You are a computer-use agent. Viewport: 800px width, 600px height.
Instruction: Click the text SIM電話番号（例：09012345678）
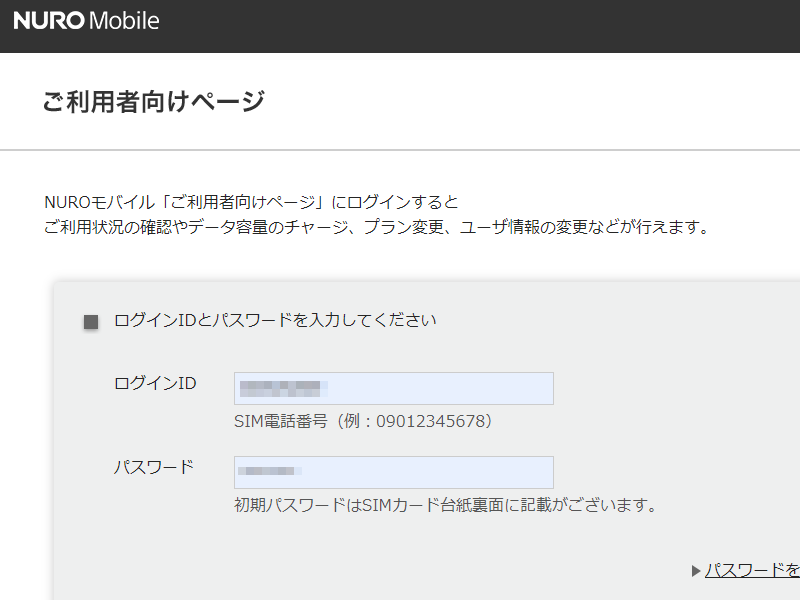[x=363, y=421]
